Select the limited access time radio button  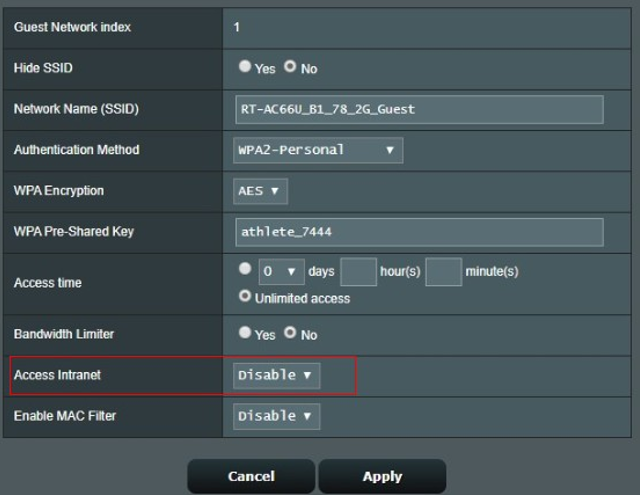[245, 270]
